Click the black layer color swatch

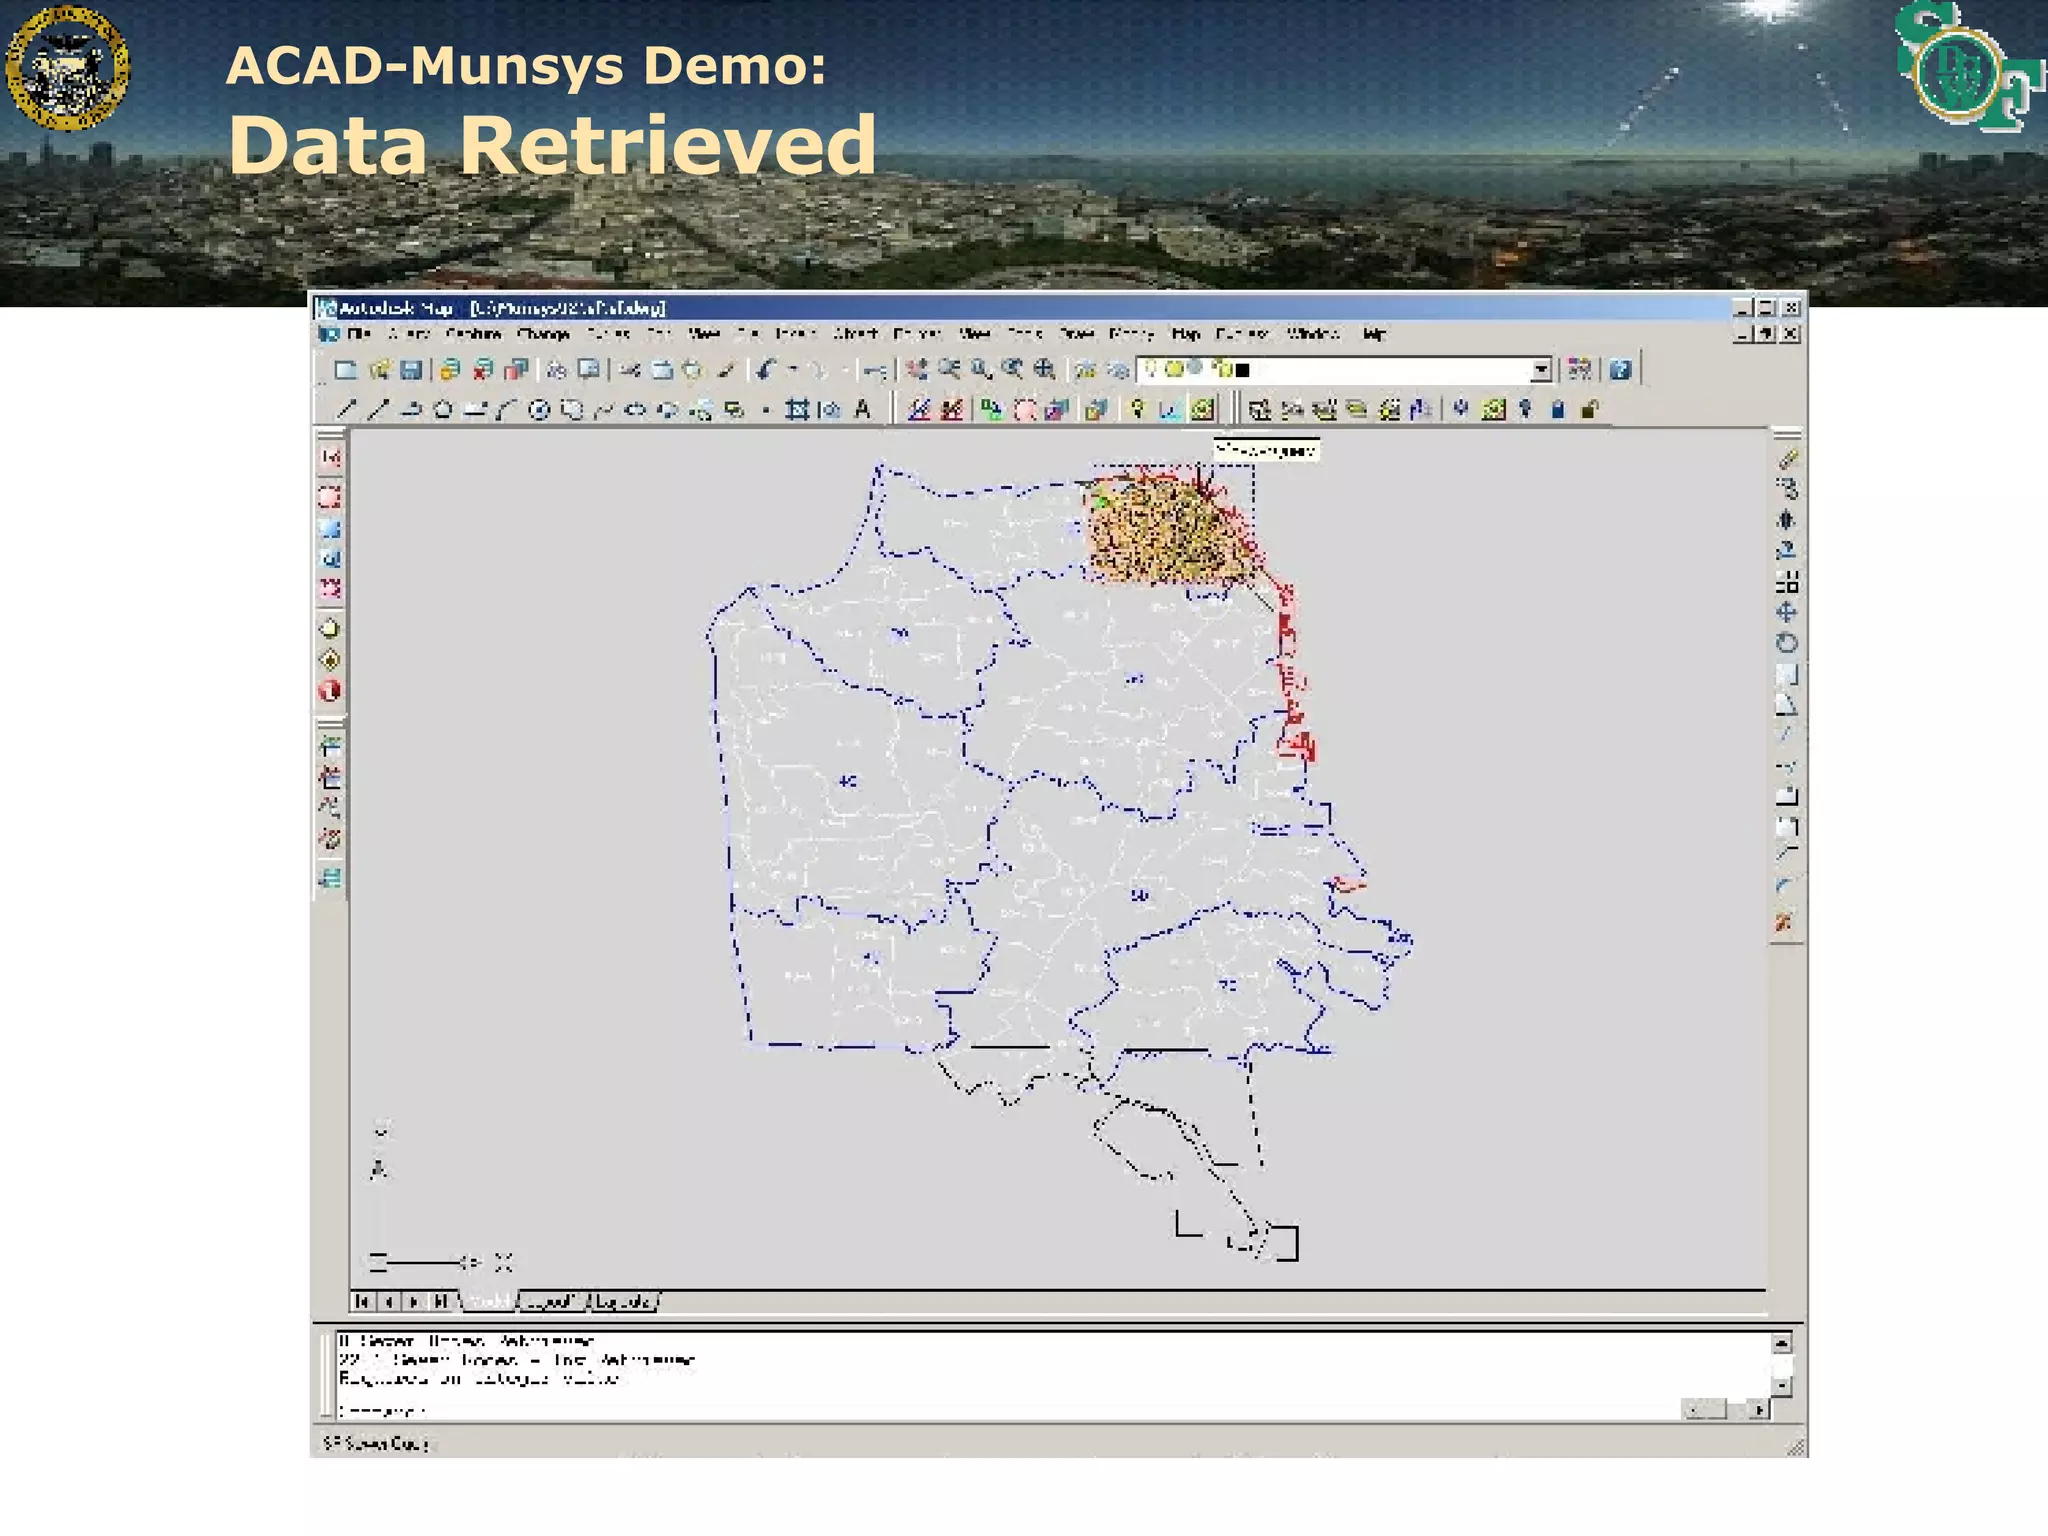point(1243,370)
